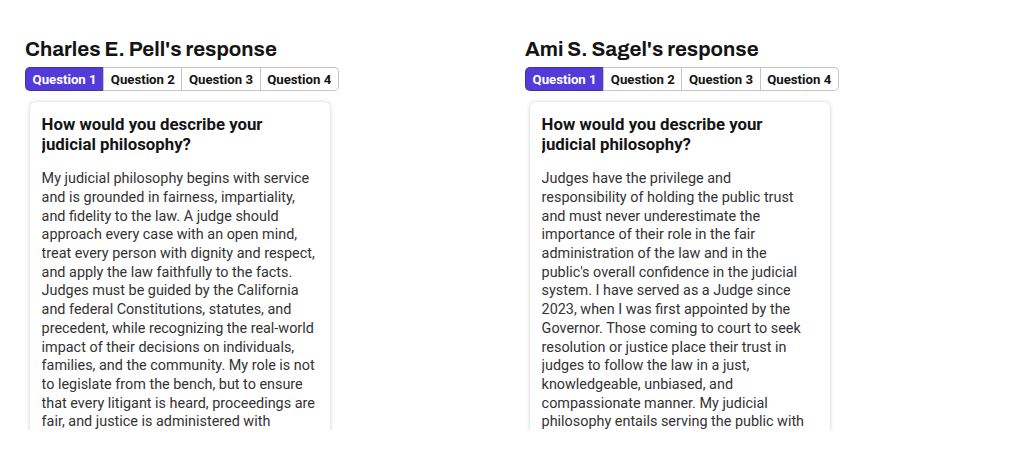Open Question 1 tab in Ami S. Sagel's response
This screenshot has height=455, width=1020.
(x=564, y=80)
